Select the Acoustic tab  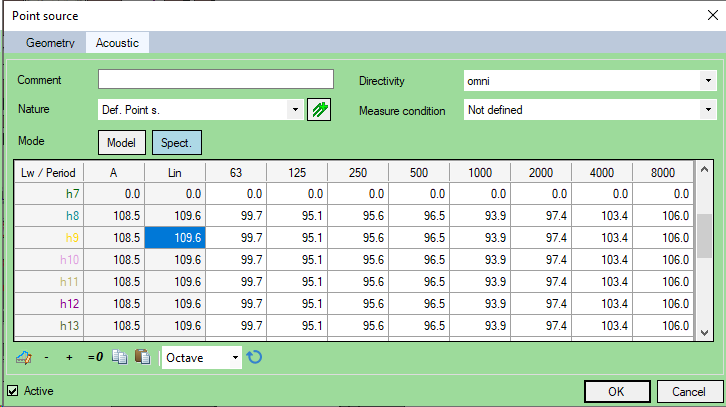tap(117, 43)
